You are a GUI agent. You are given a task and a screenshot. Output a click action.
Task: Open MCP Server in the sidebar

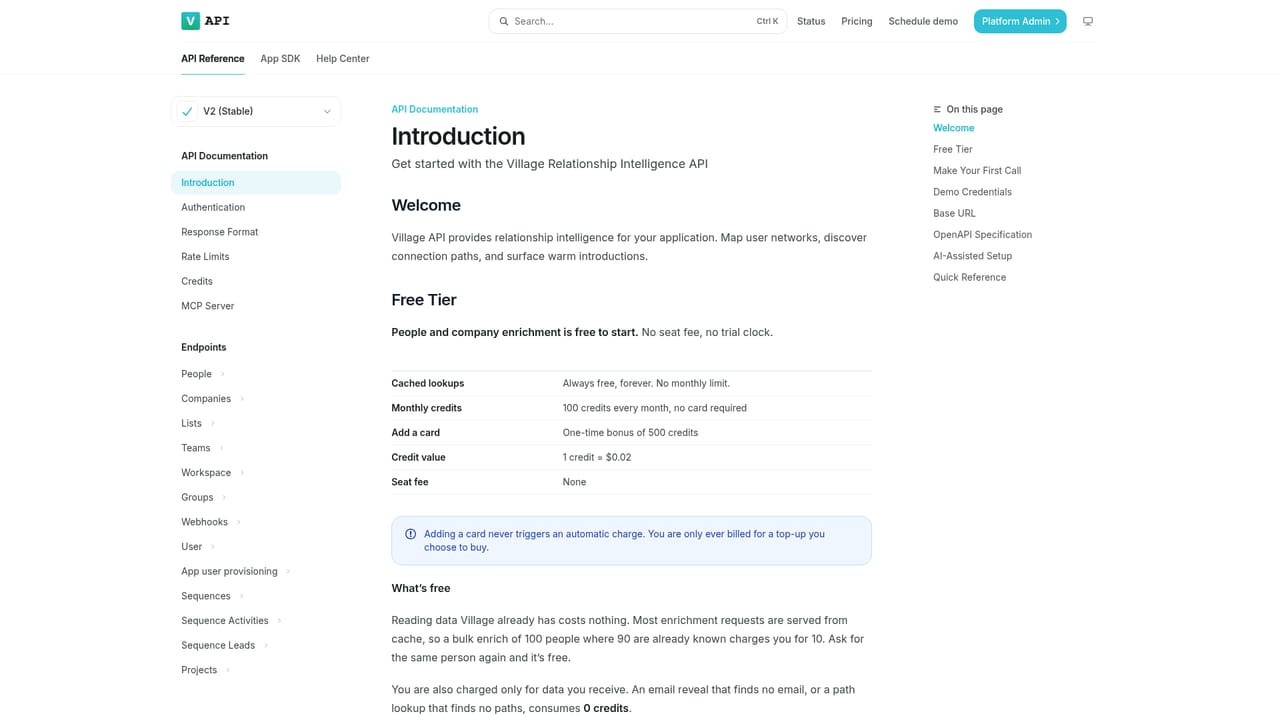(x=256, y=306)
